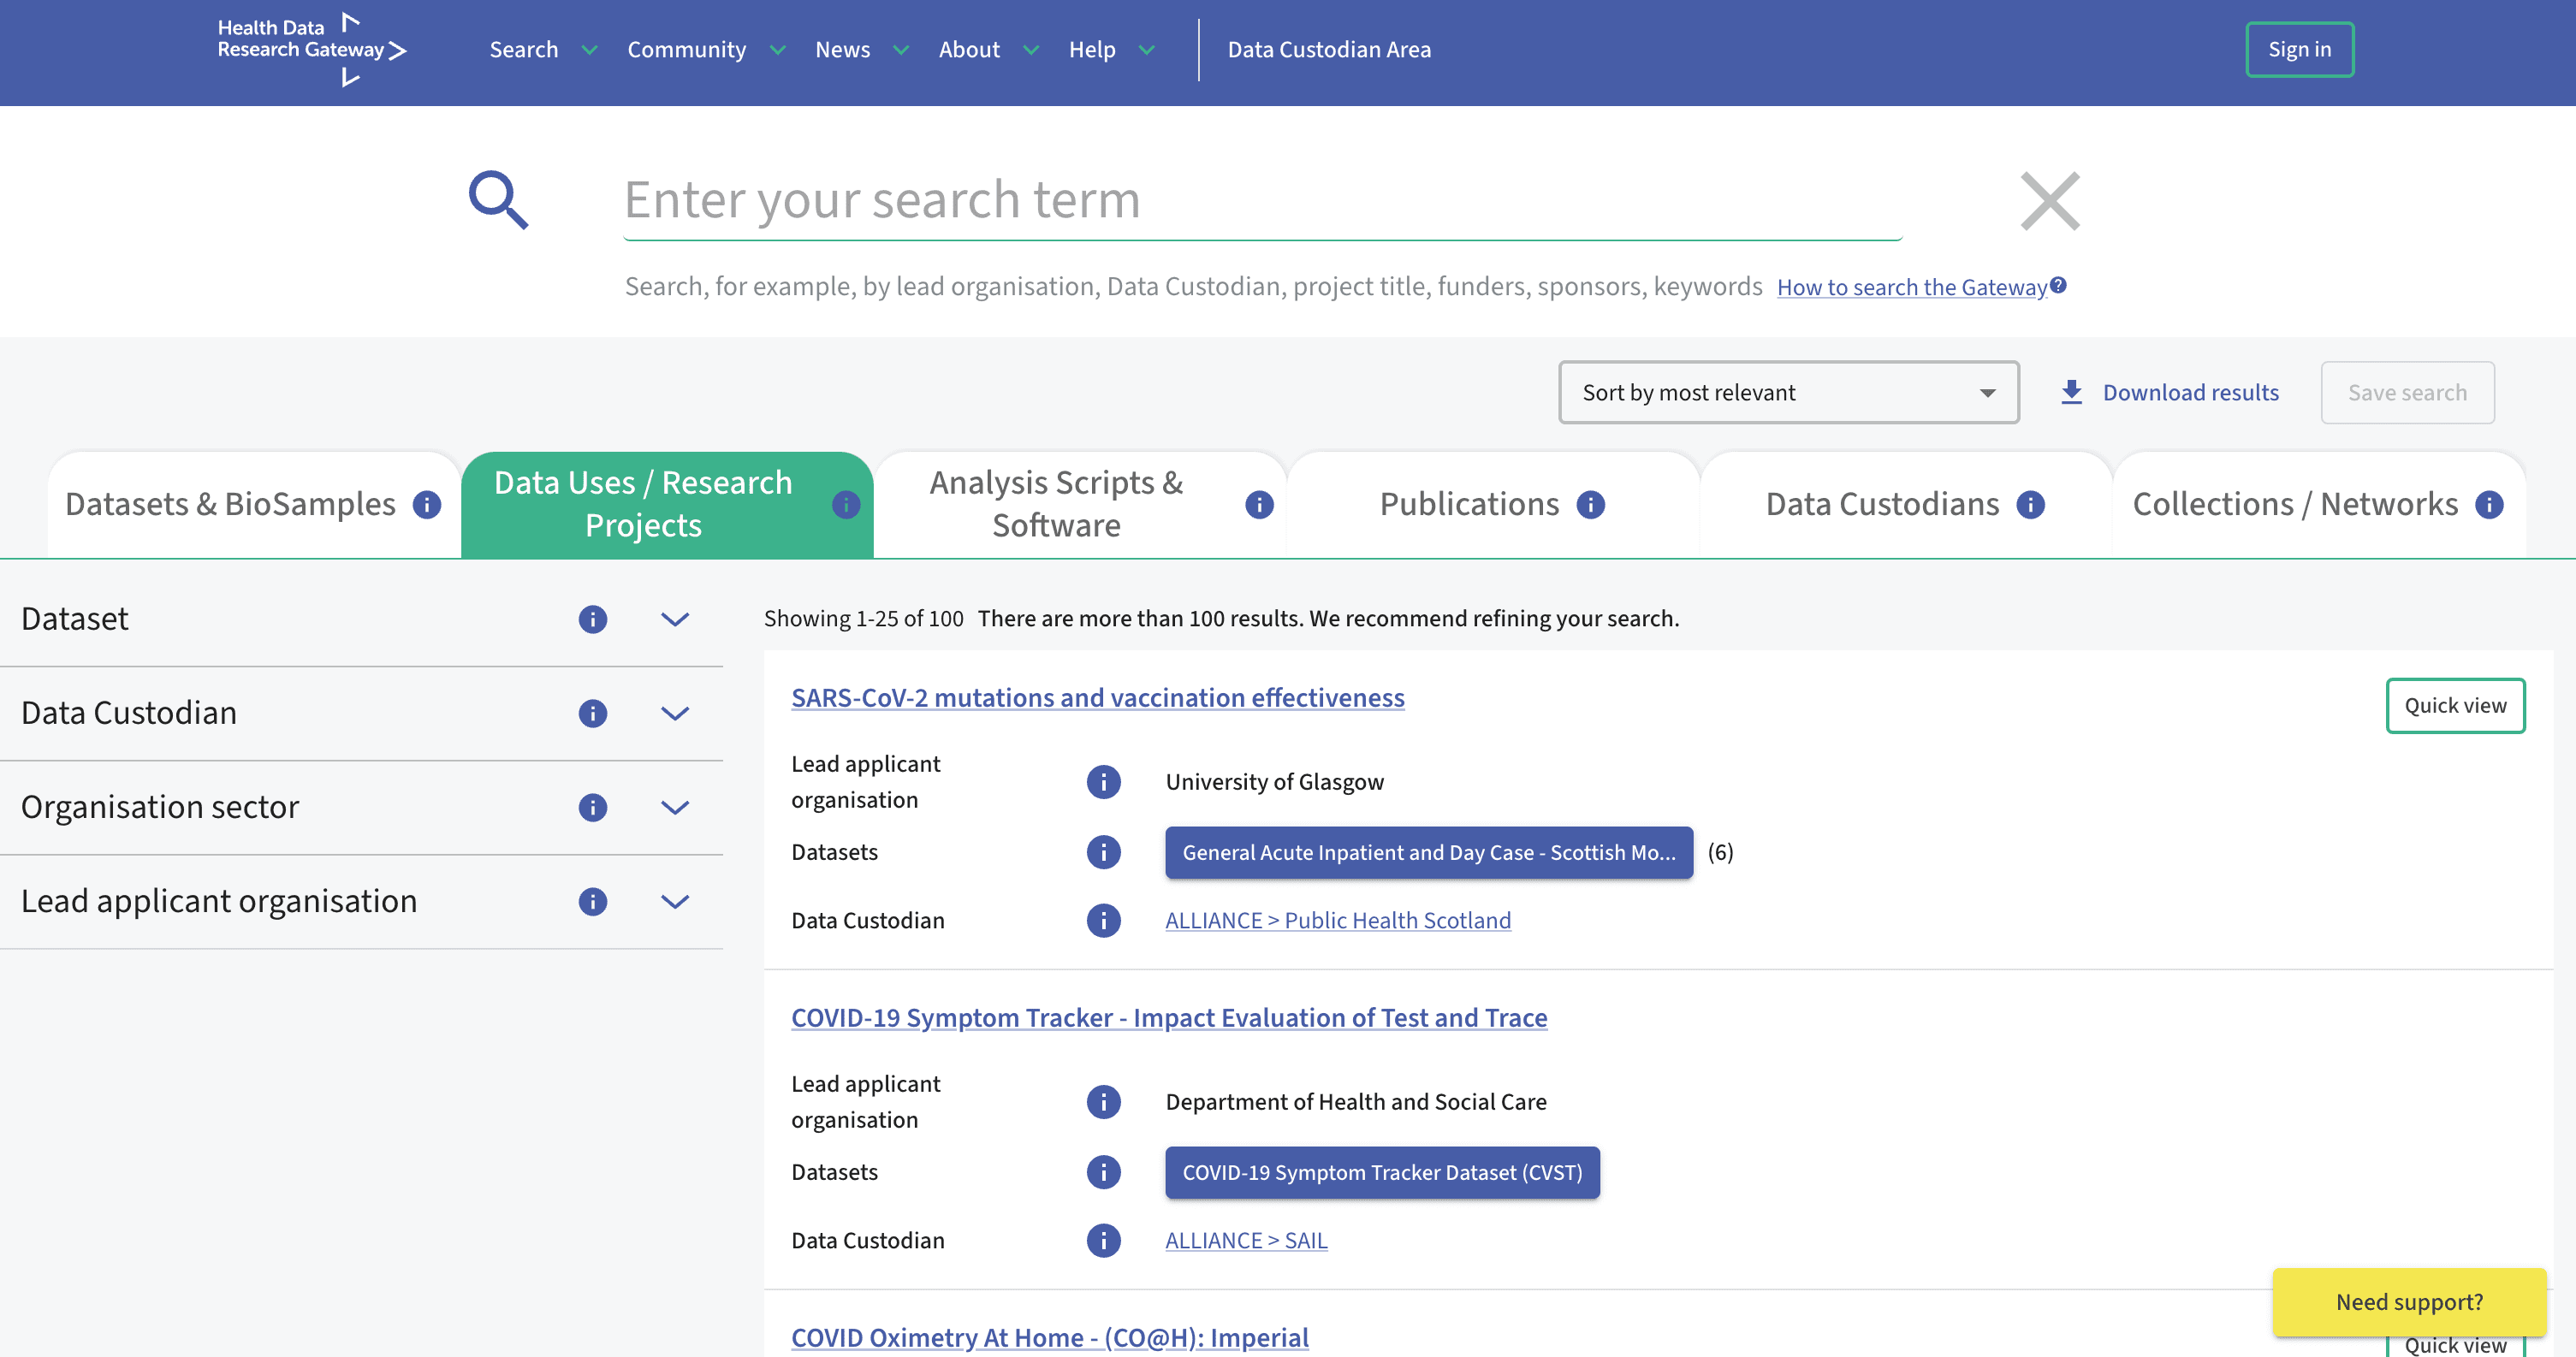Image resolution: width=2576 pixels, height=1357 pixels.
Task: Click COVID-19 Symptom Tracker Dataset (CVST) tag
Action: 1382,1172
